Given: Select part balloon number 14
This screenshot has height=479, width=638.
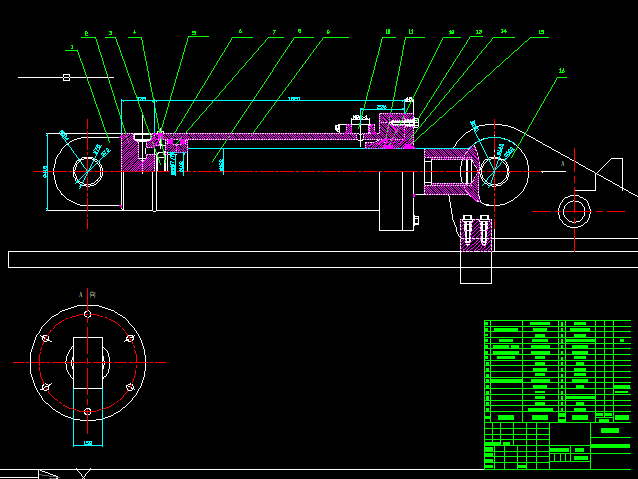Looking at the screenshot, I should tap(504, 31).
